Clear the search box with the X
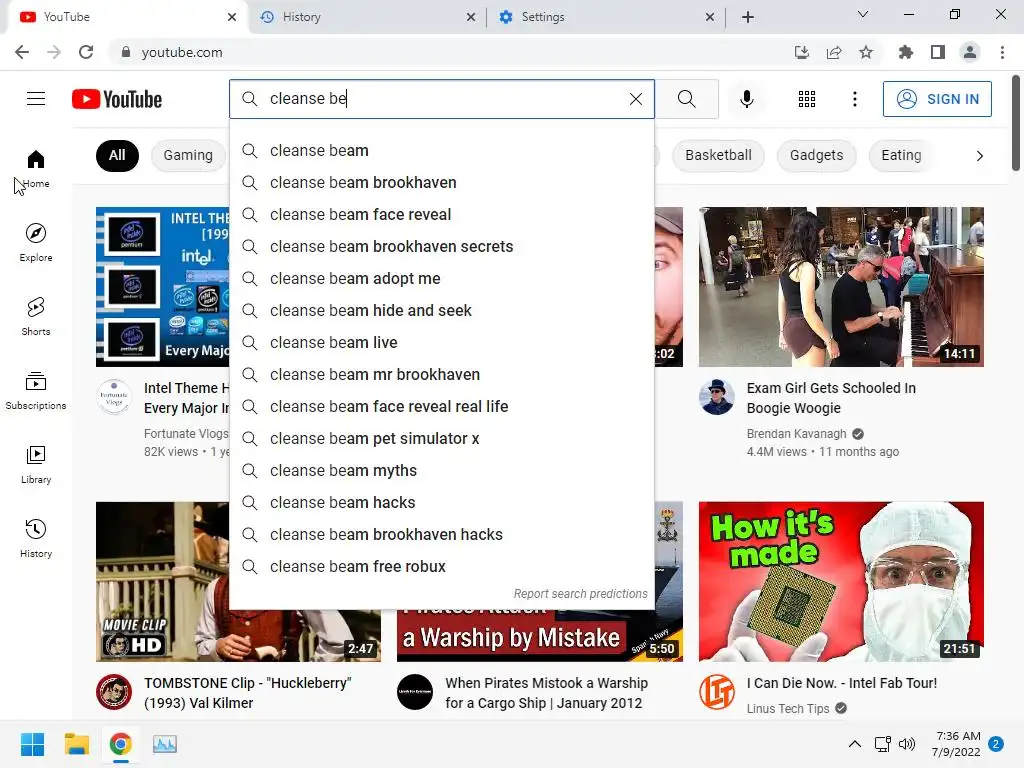Image resolution: width=1024 pixels, height=768 pixels. pos(635,99)
